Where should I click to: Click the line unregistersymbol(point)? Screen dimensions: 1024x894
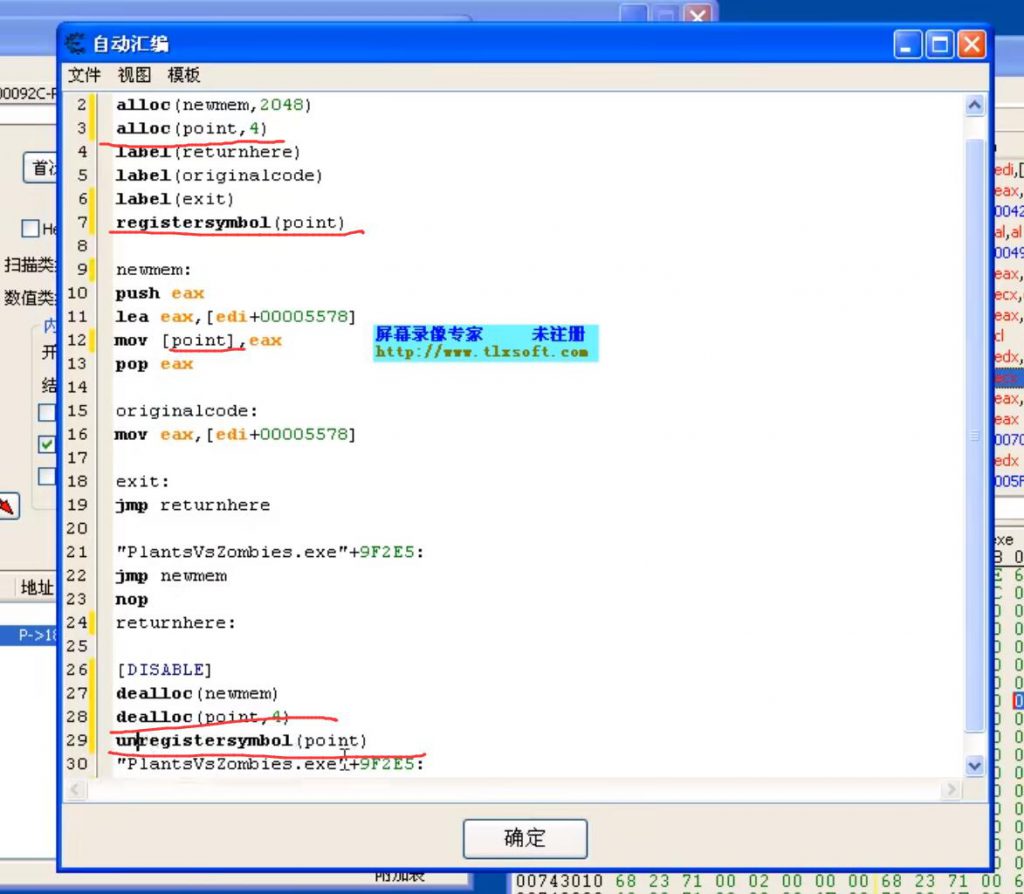tap(242, 741)
